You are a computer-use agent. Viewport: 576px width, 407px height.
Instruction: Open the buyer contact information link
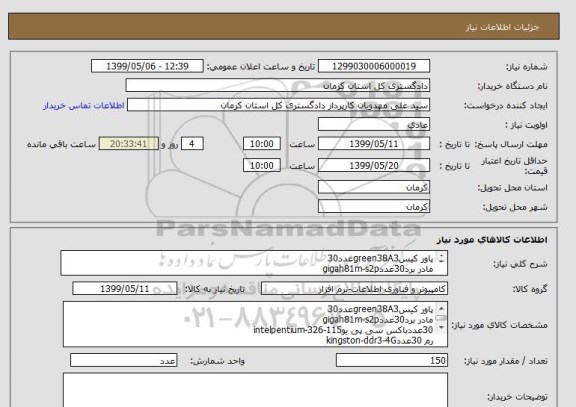point(84,106)
